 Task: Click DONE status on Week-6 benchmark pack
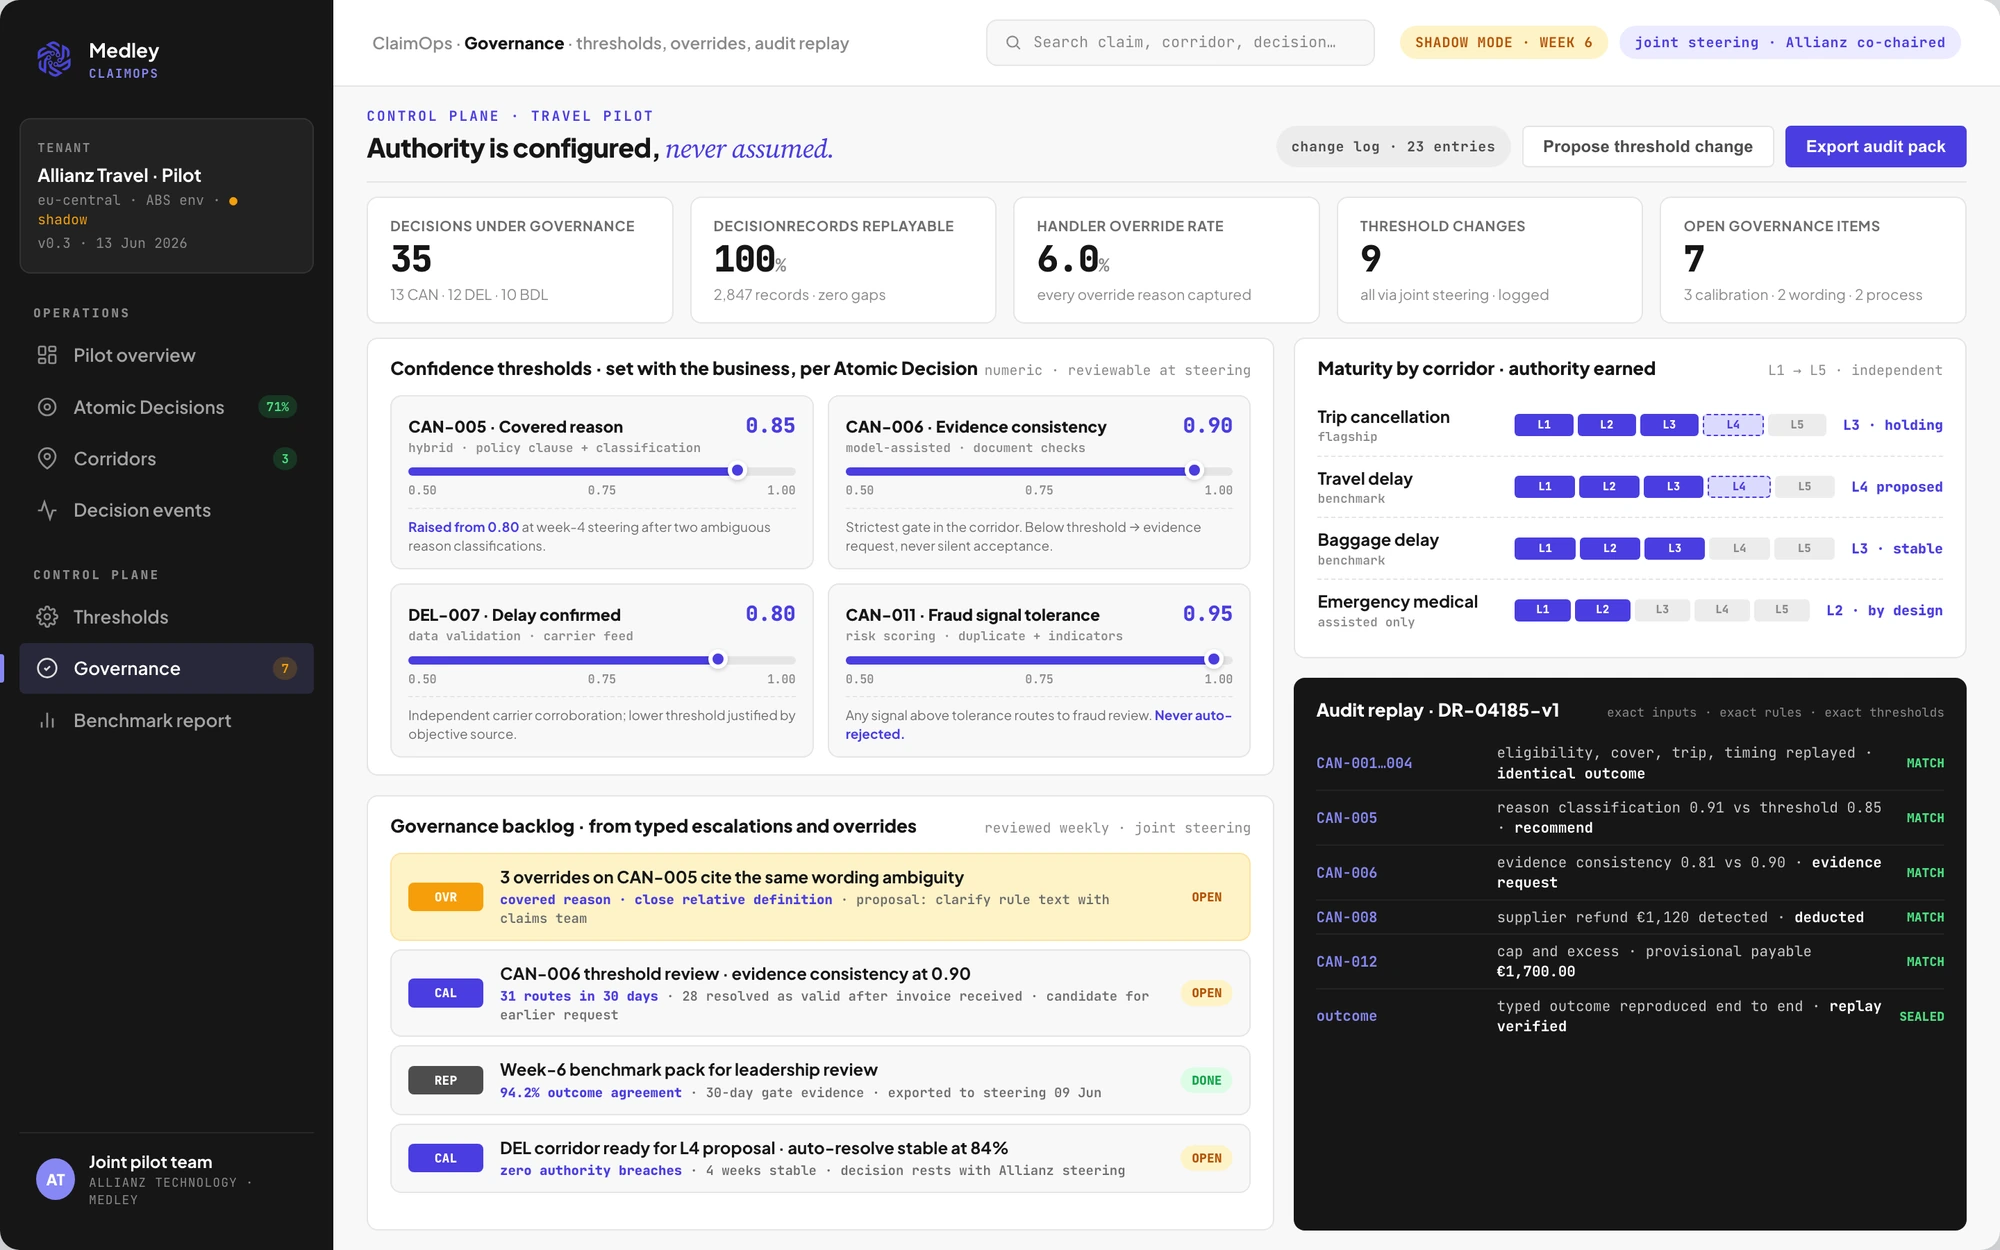pyautogui.click(x=1207, y=1080)
